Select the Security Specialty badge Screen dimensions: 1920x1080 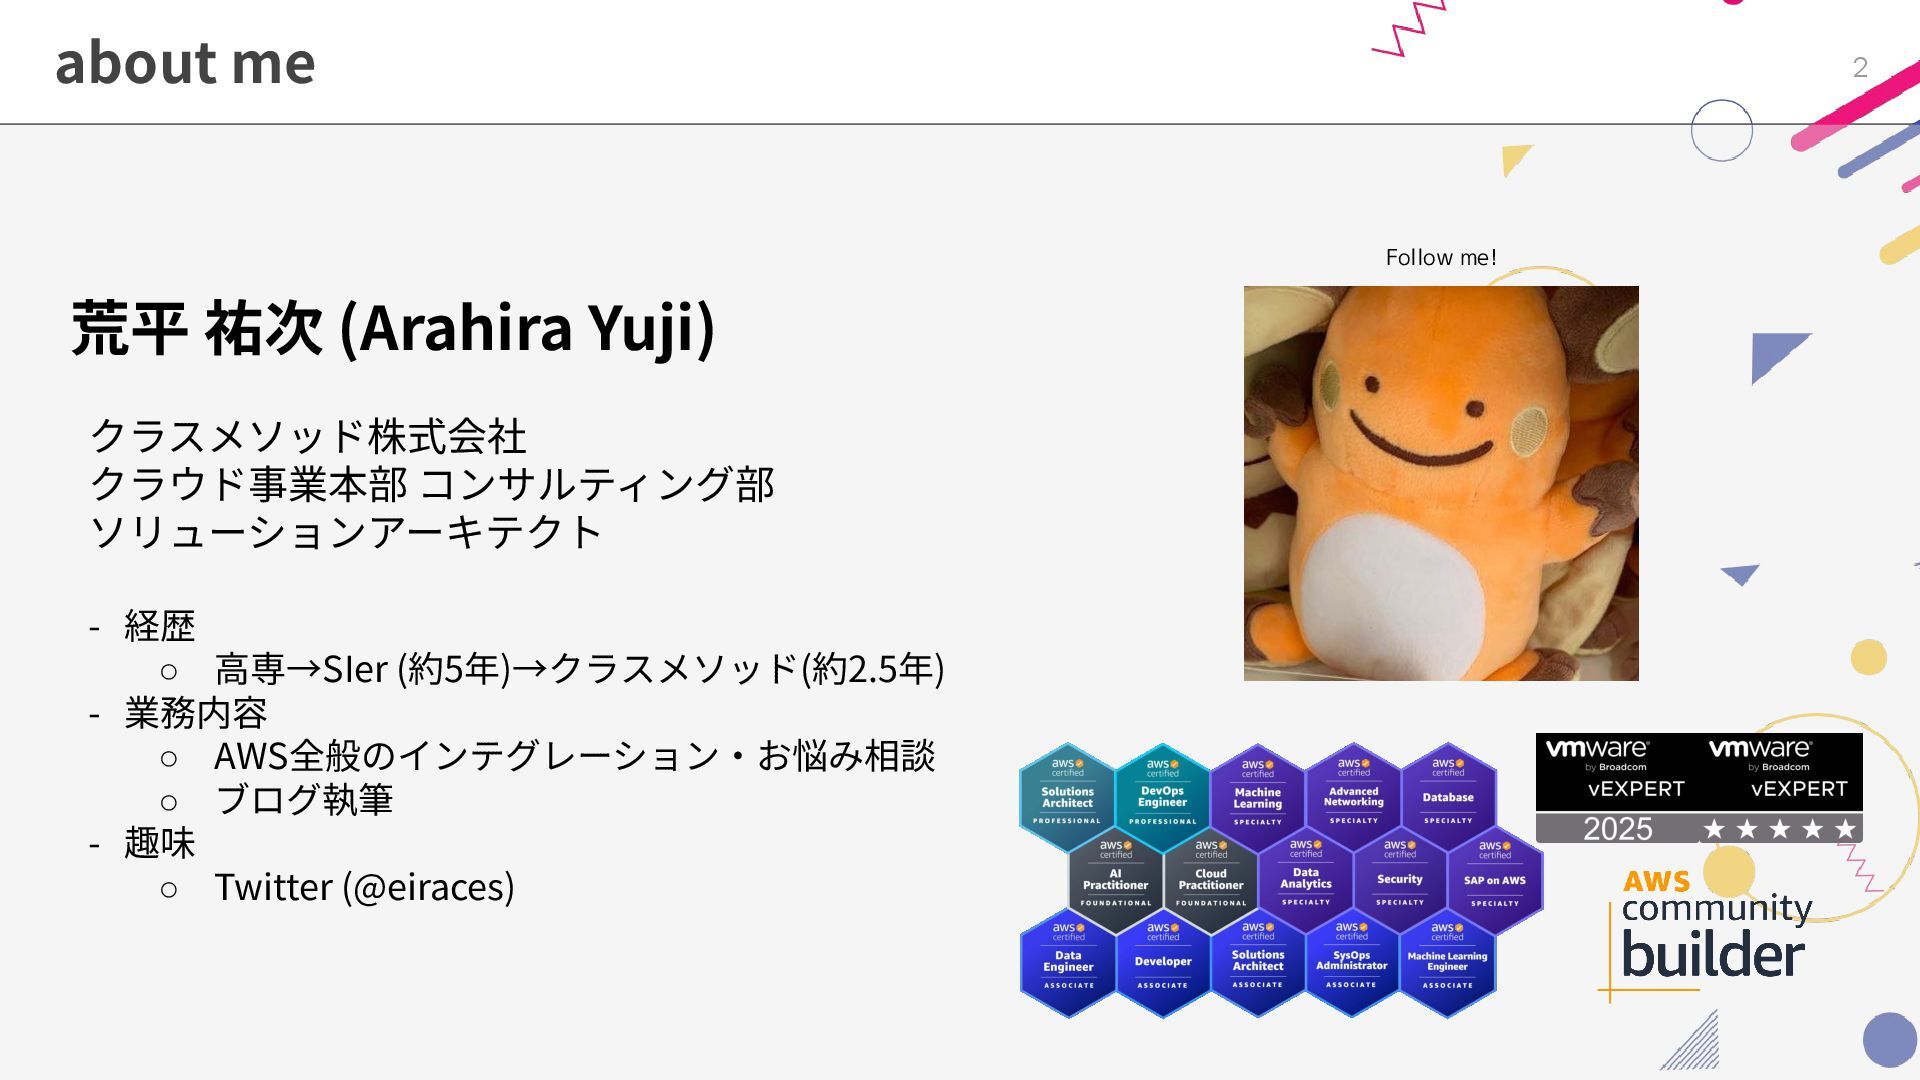[1400, 879]
